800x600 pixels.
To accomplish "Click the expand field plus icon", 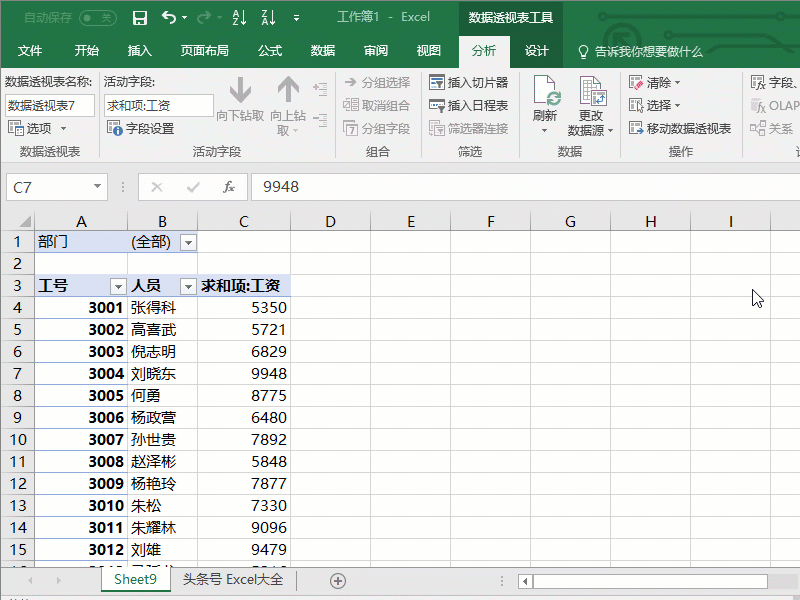I will [320, 89].
